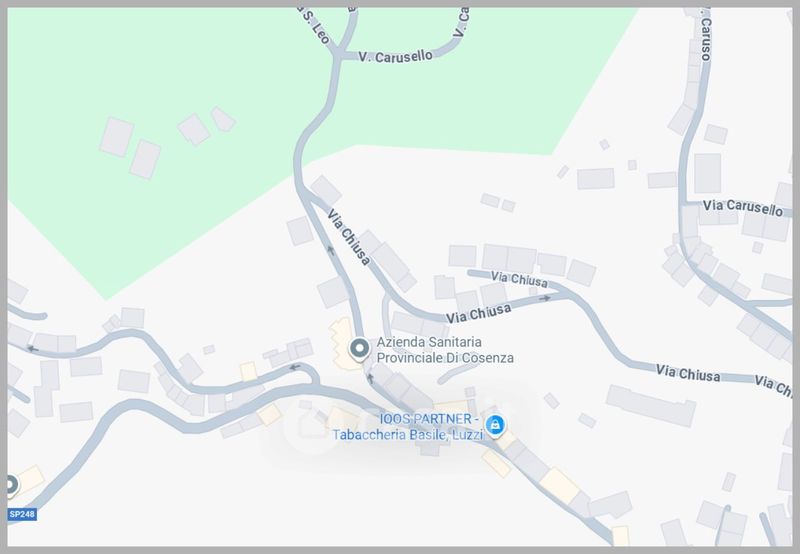
Task: Click the one-way arrow on eastbound Via Chiusa
Action: (x=545, y=298)
